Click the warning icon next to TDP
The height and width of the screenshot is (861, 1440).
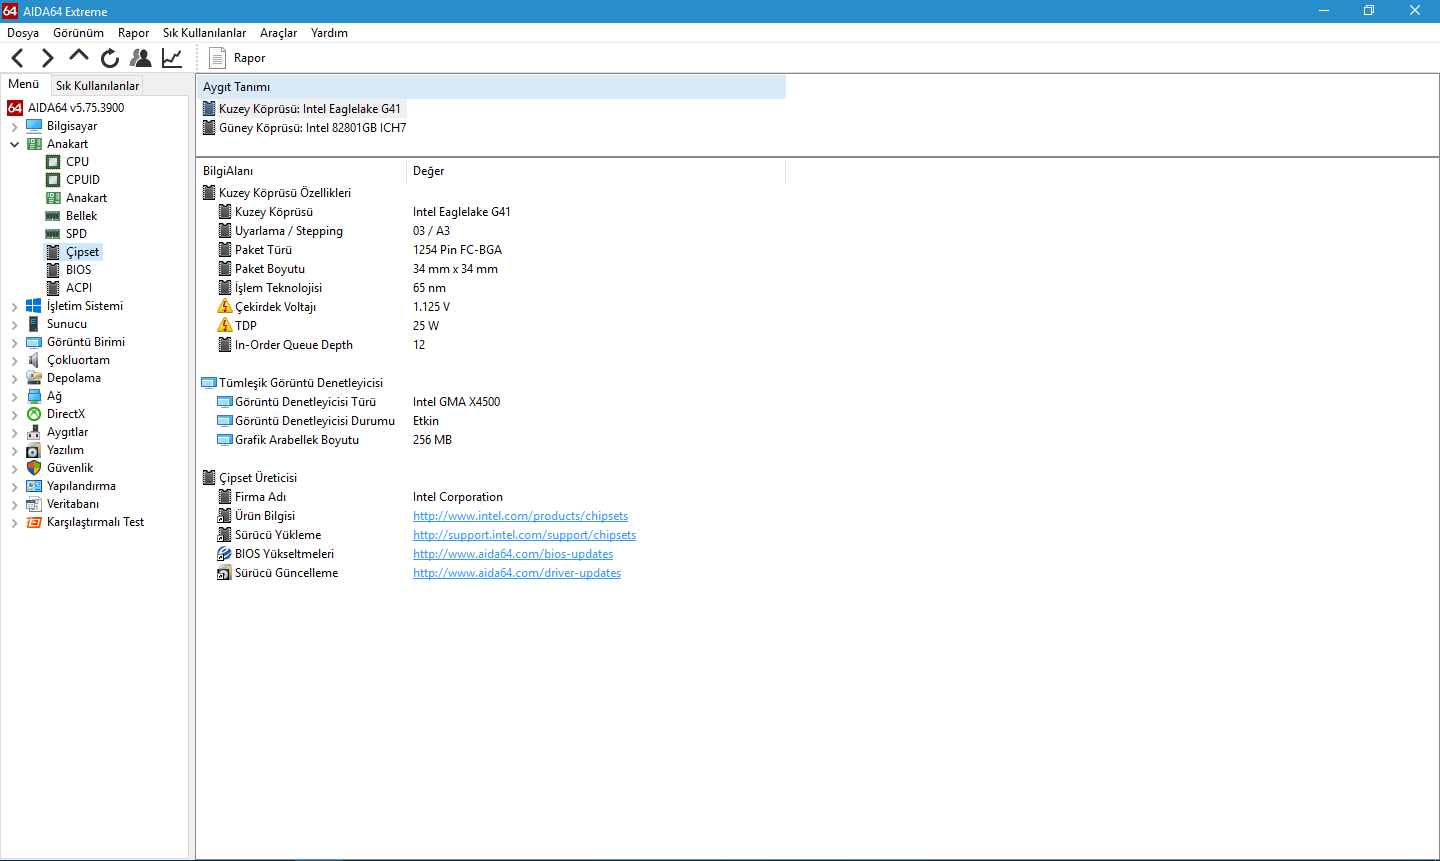[x=225, y=325]
